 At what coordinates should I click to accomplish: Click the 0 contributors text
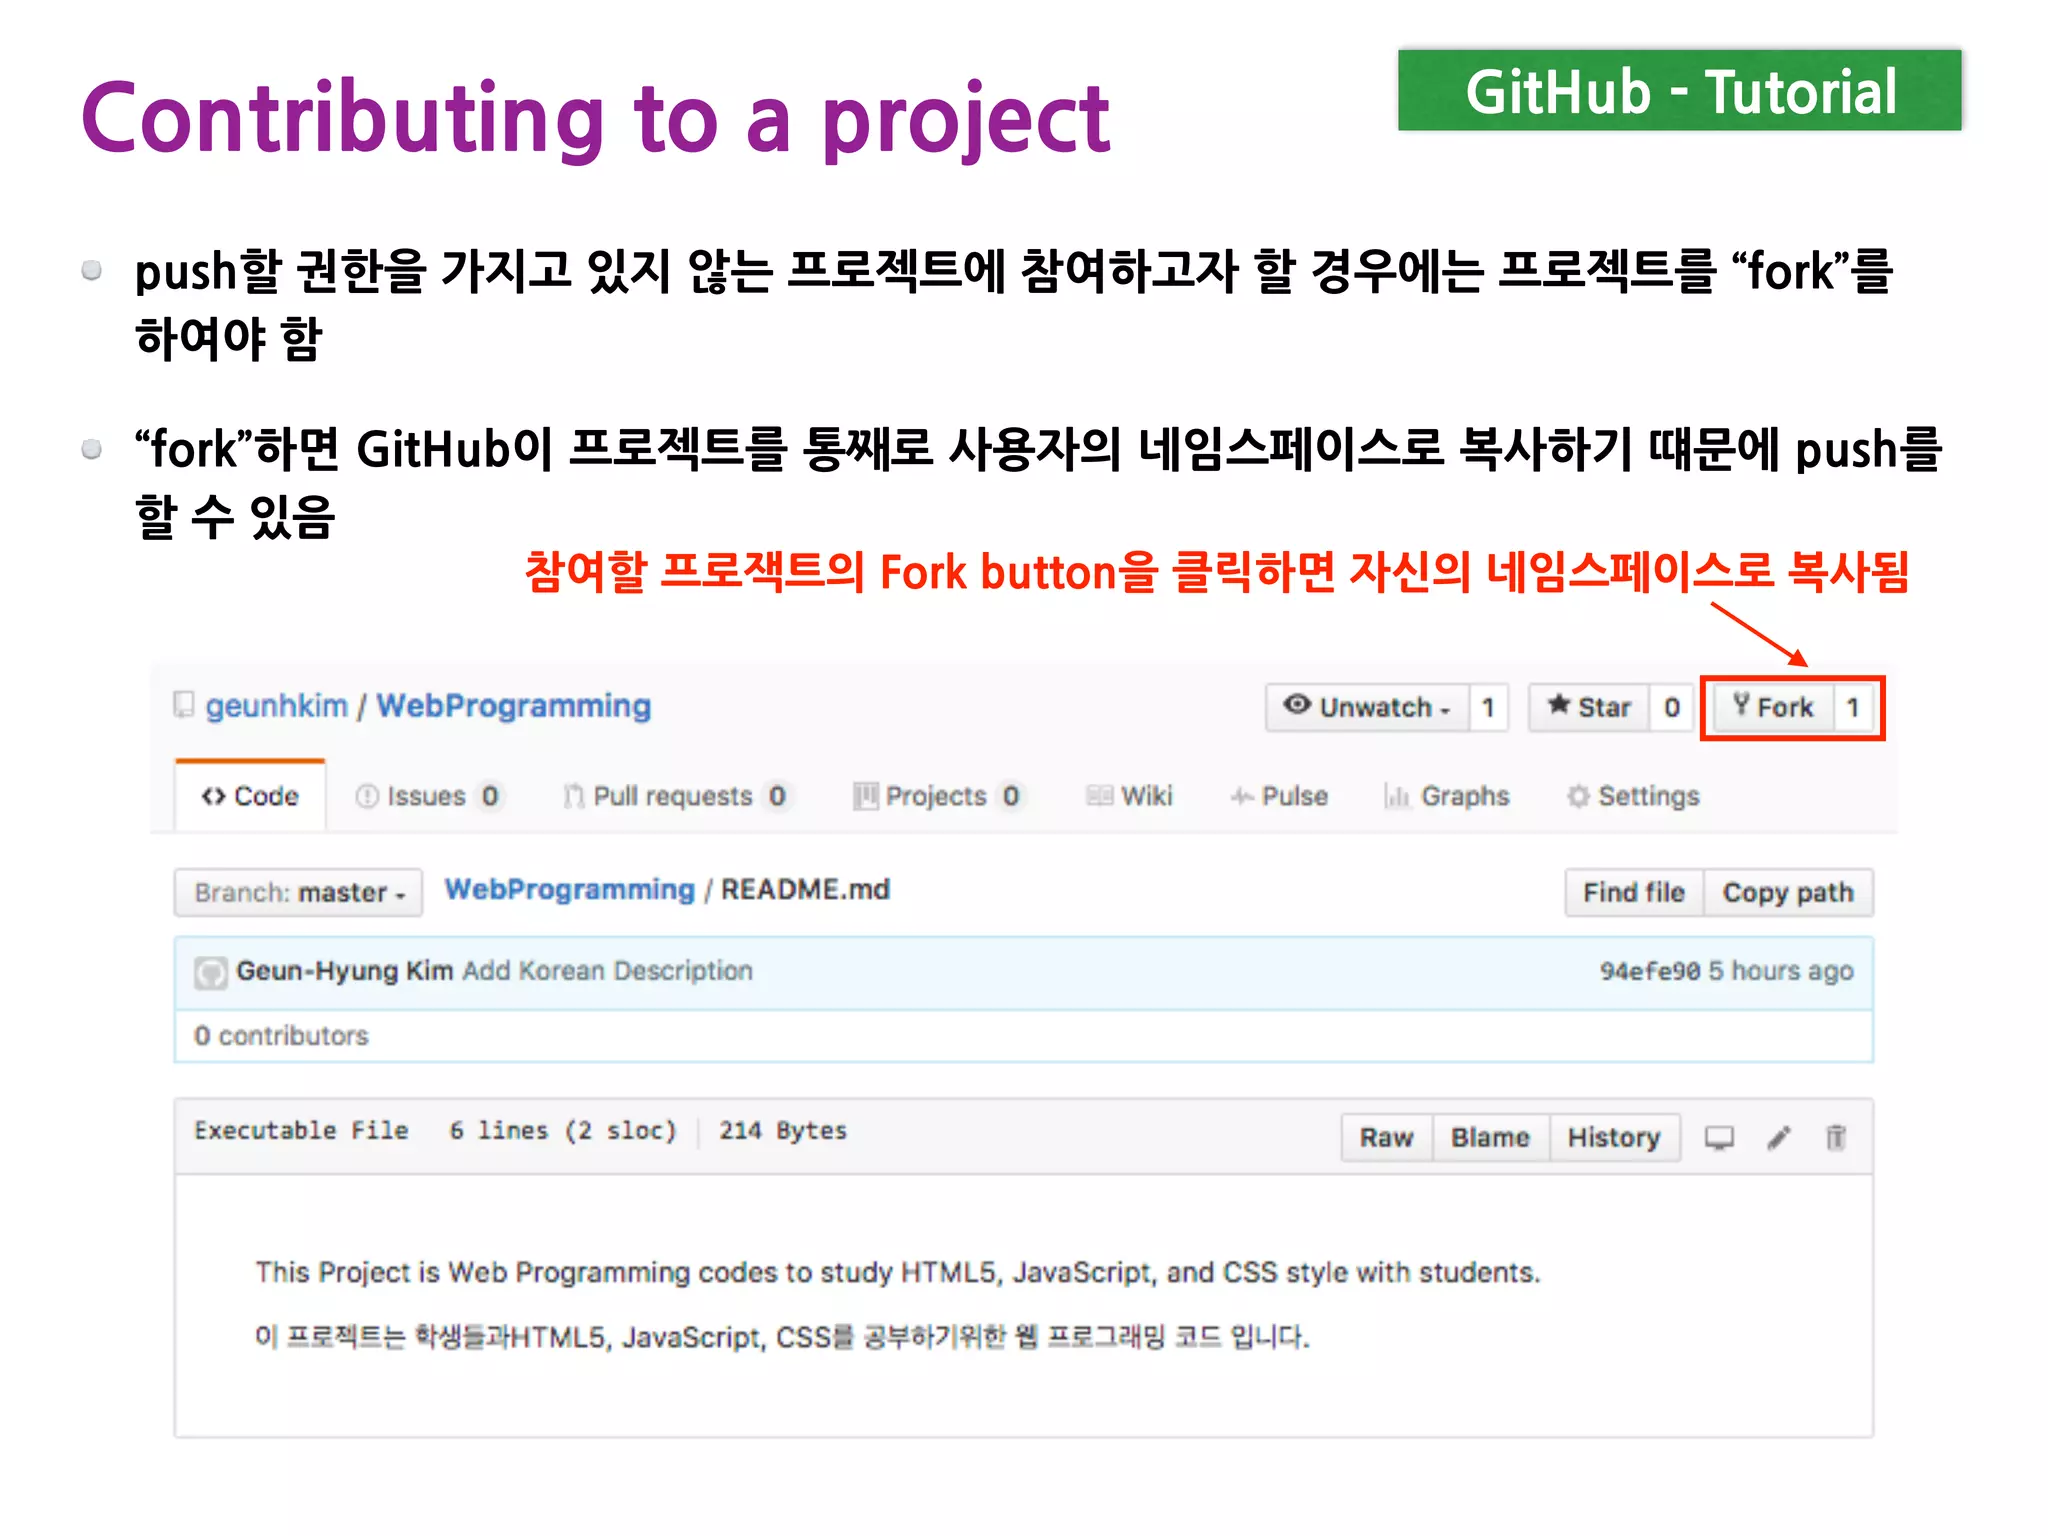[281, 1036]
